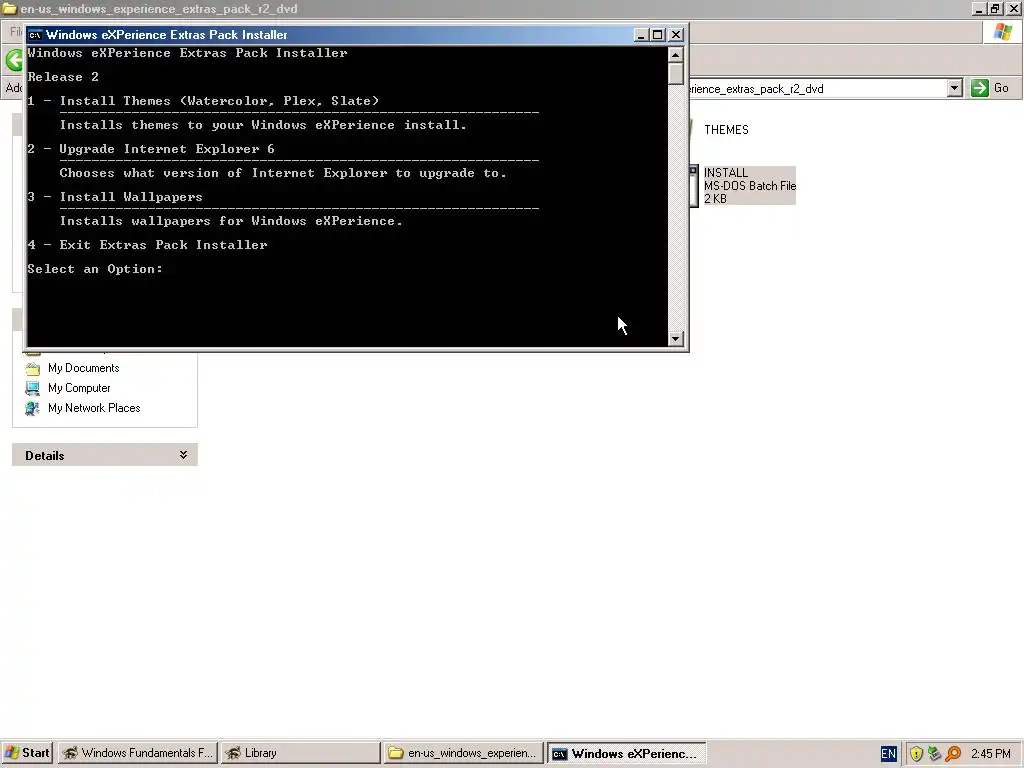Click the My Documents link

(x=84, y=368)
